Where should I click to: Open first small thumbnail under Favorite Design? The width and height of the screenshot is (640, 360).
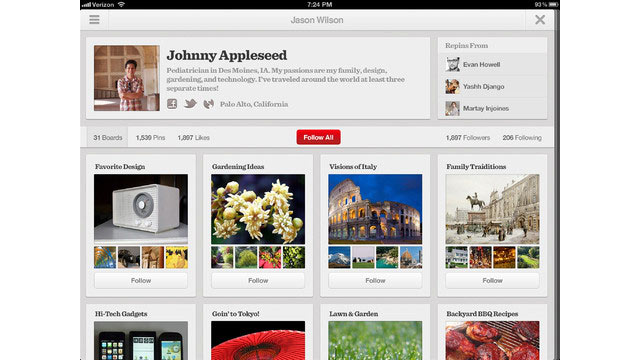pos(105,257)
